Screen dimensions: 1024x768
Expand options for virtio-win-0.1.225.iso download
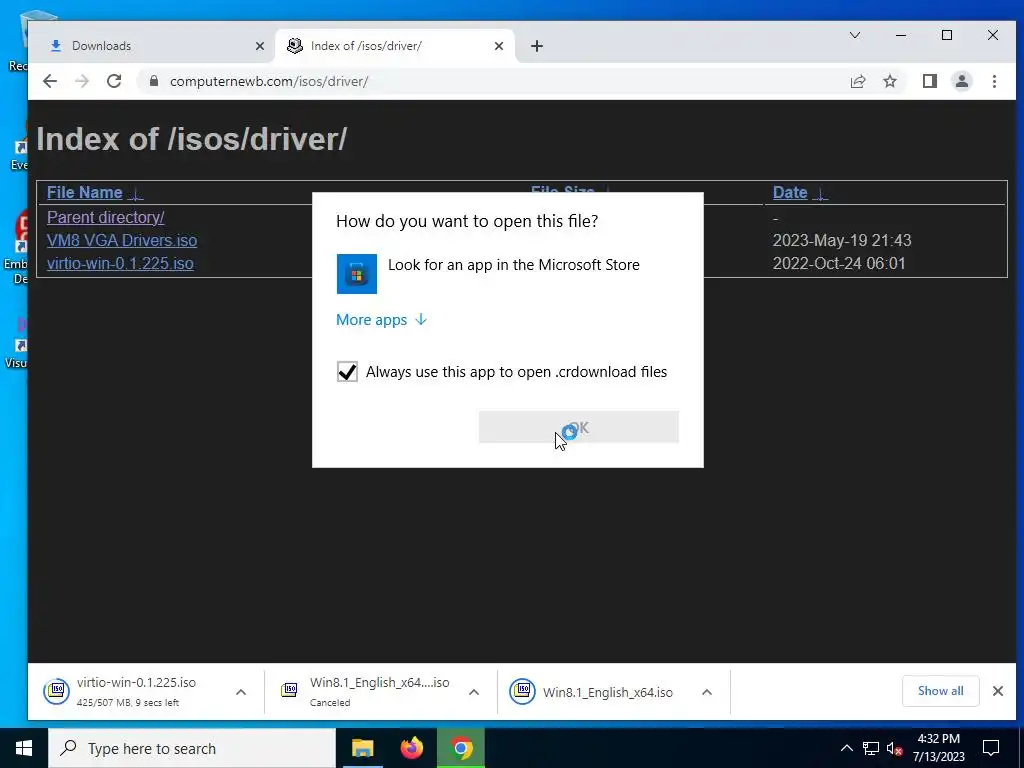click(241, 692)
